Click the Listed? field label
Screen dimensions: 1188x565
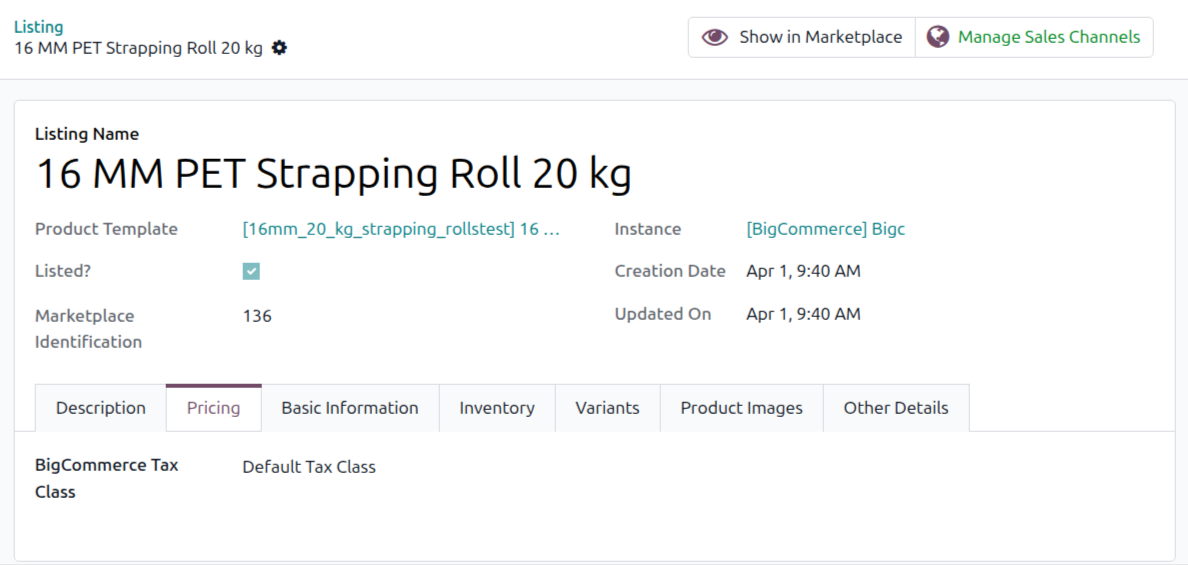pyautogui.click(x=64, y=271)
